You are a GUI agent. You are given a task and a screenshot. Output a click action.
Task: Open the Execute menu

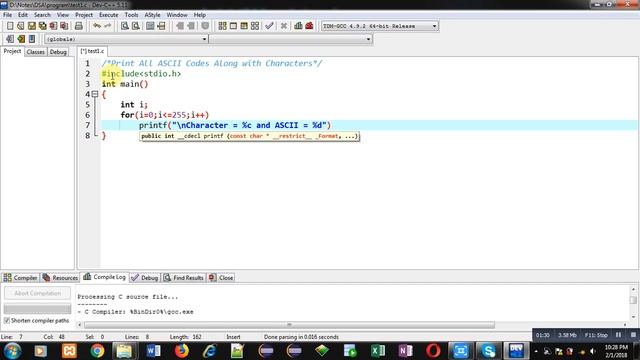click(x=109, y=15)
